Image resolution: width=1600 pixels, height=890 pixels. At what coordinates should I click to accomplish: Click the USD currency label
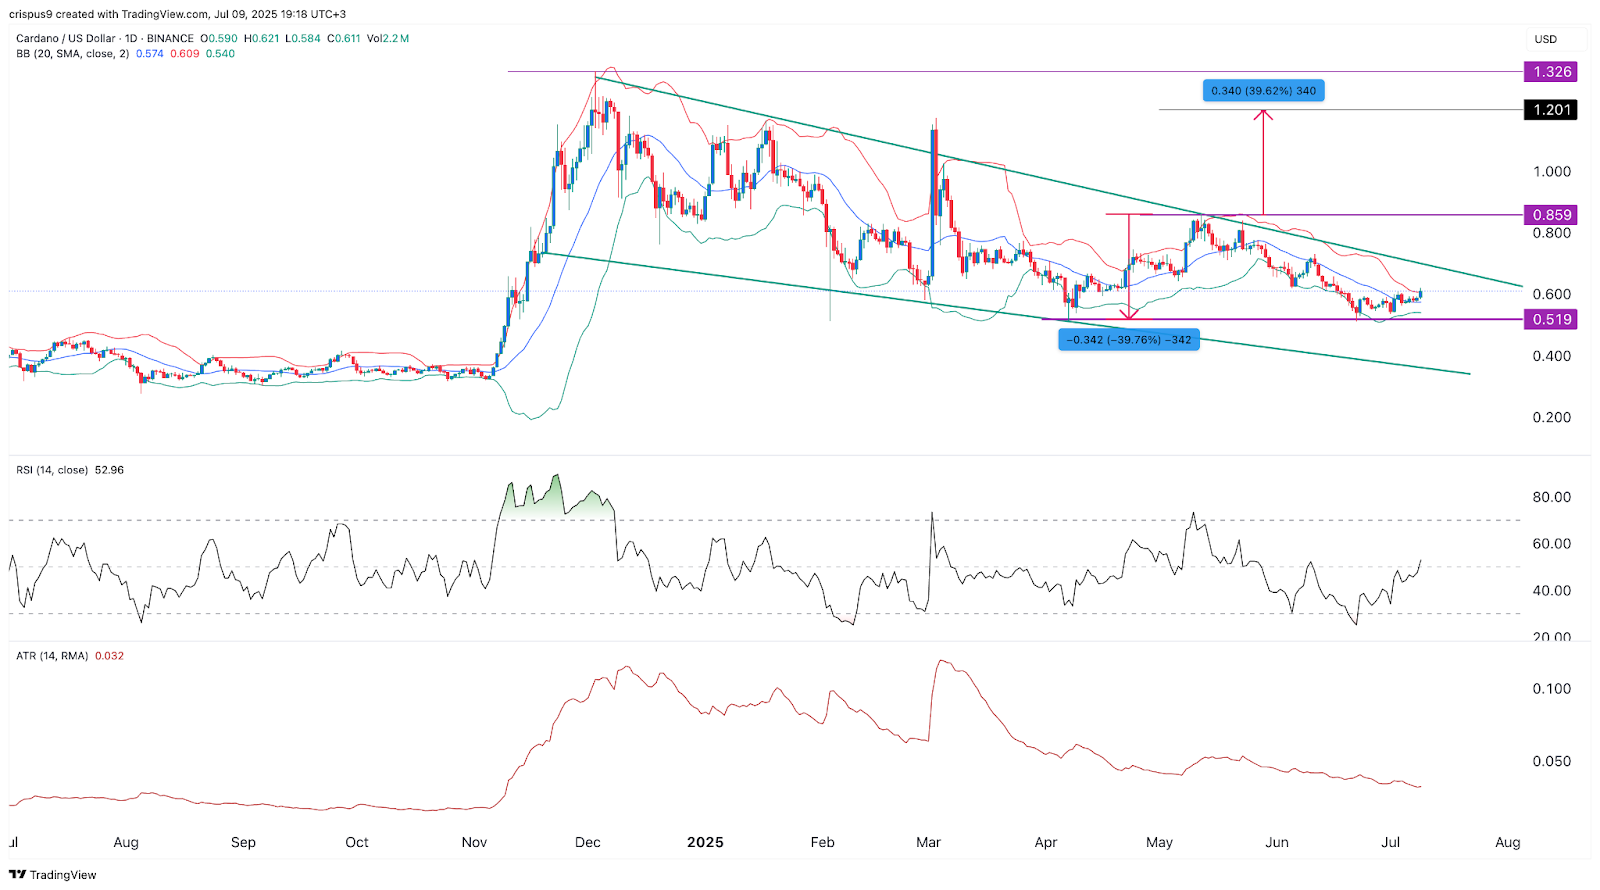pos(1546,39)
